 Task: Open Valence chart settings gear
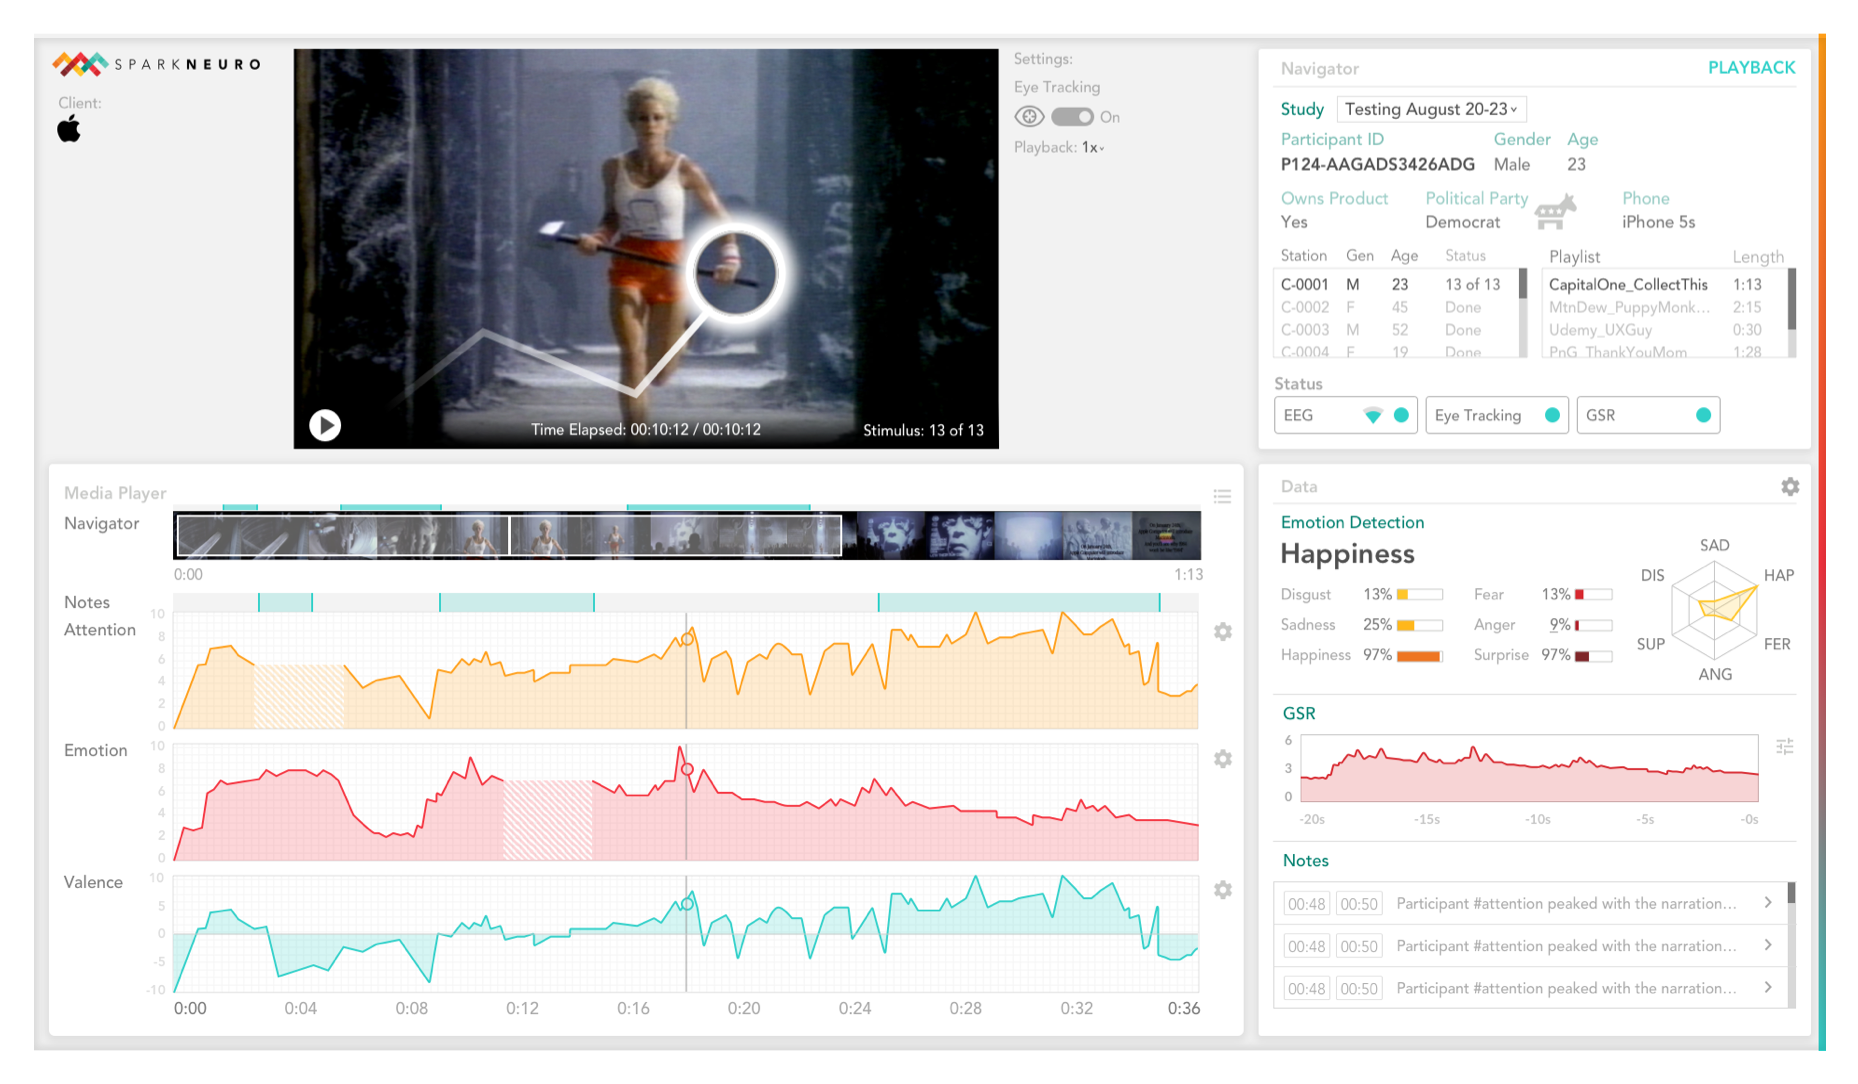pos(1222,890)
